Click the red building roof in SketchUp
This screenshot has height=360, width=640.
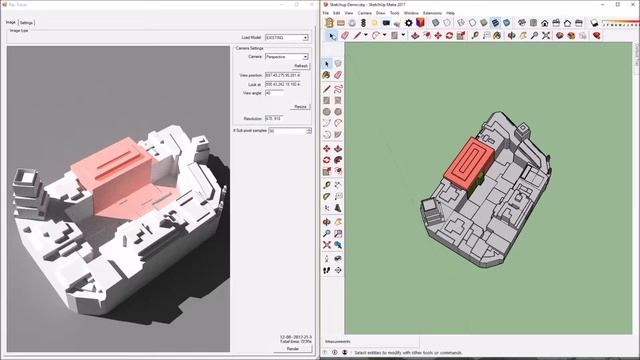[469, 162]
